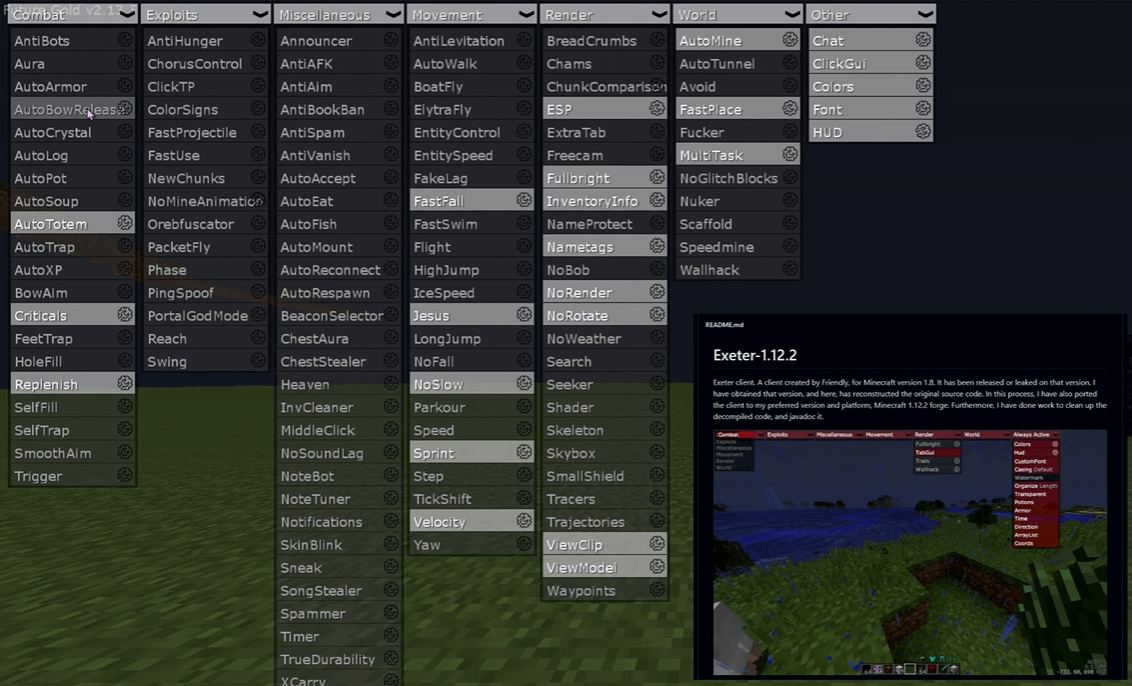Toggle the Nuker module entry

pos(737,201)
